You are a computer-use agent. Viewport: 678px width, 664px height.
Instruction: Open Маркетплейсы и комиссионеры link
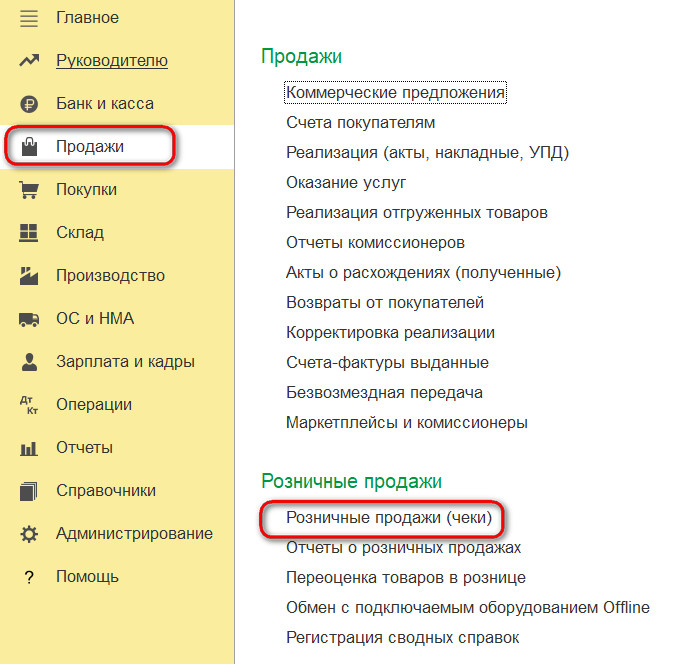[407, 423]
